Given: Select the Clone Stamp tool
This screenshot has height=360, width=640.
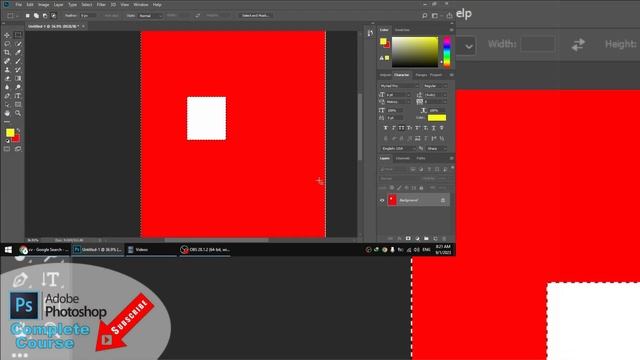Looking at the screenshot, I should coord(7,70).
